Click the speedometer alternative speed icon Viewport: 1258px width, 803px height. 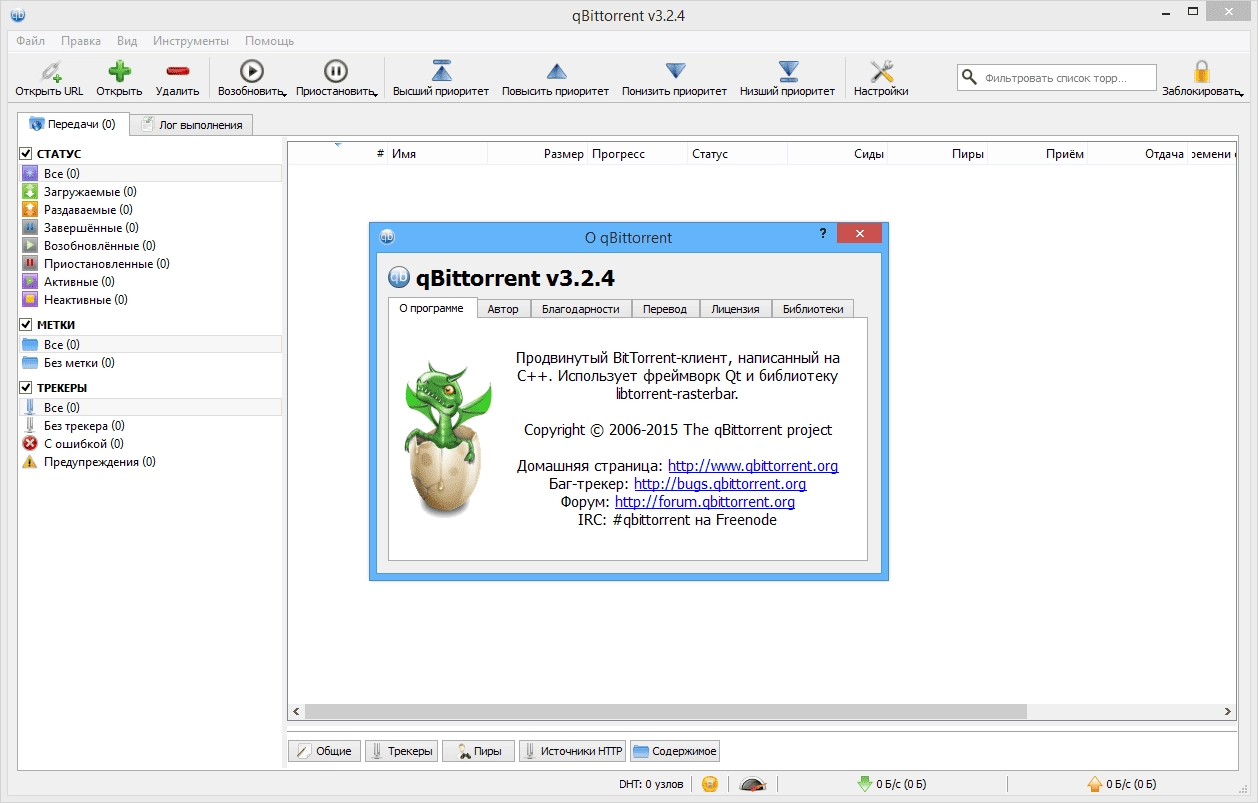pyautogui.click(x=751, y=784)
